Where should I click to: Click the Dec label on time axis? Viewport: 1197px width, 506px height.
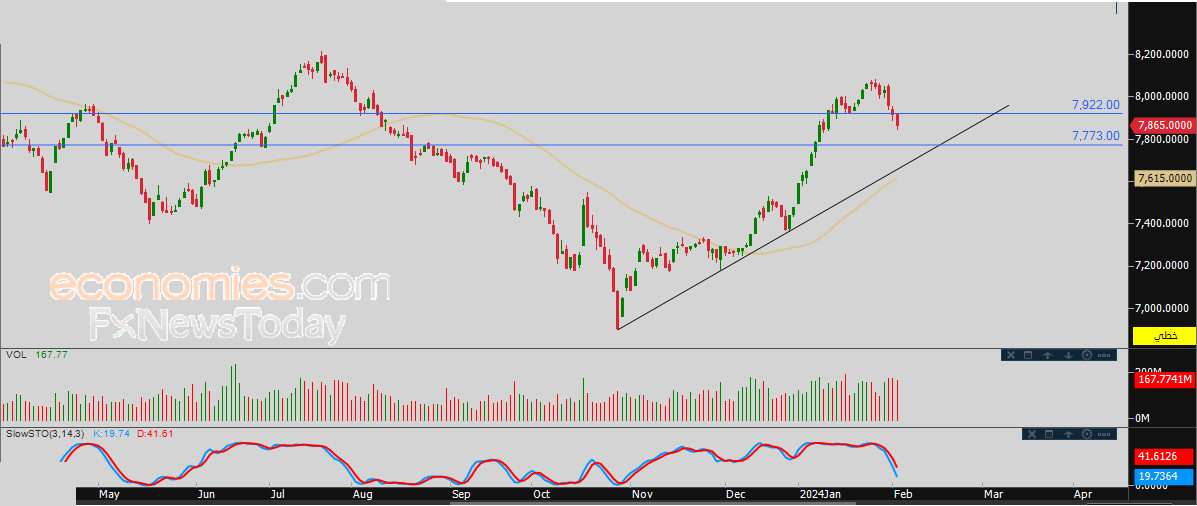point(734,495)
